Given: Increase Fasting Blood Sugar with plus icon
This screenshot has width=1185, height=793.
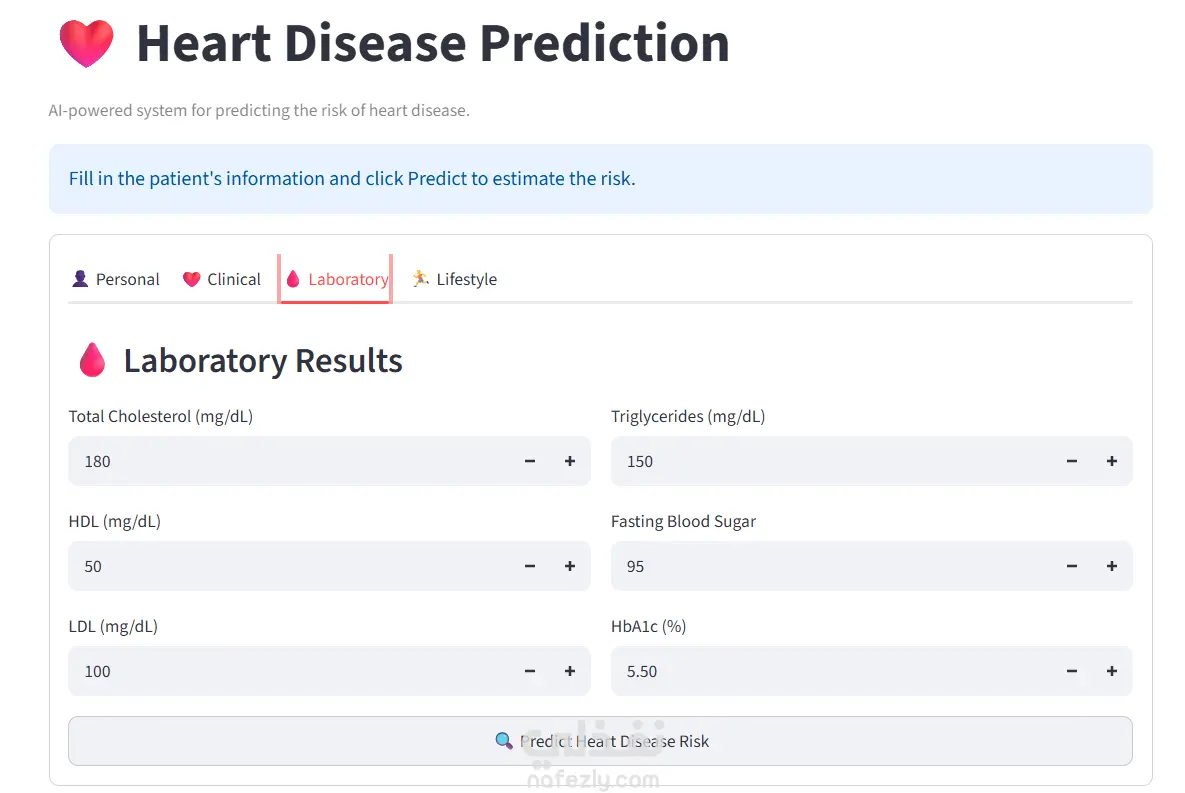Looking at the screenshot, I should click(1112, 566).
